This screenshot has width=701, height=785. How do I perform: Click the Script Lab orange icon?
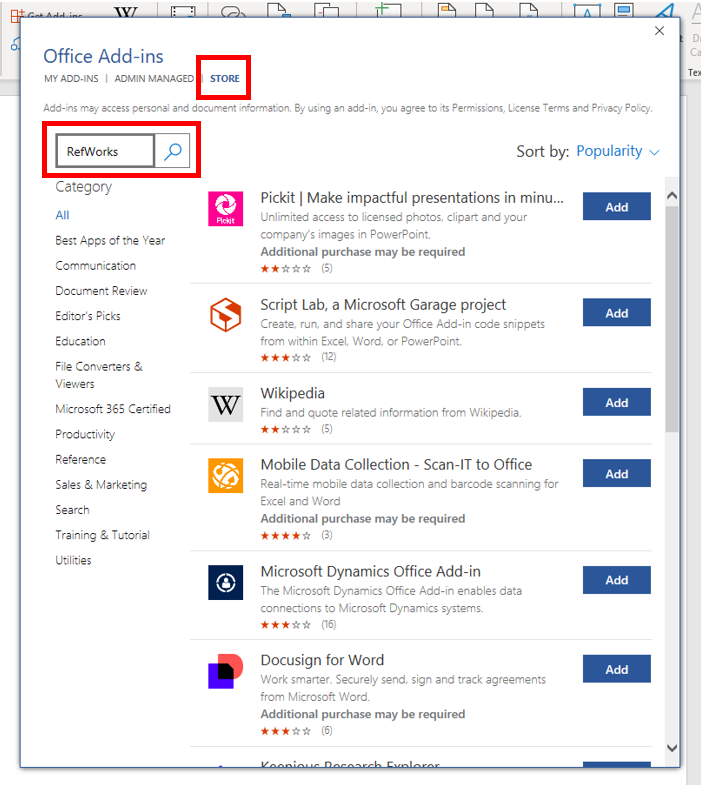pyautogui.click(x=225, y=315)
